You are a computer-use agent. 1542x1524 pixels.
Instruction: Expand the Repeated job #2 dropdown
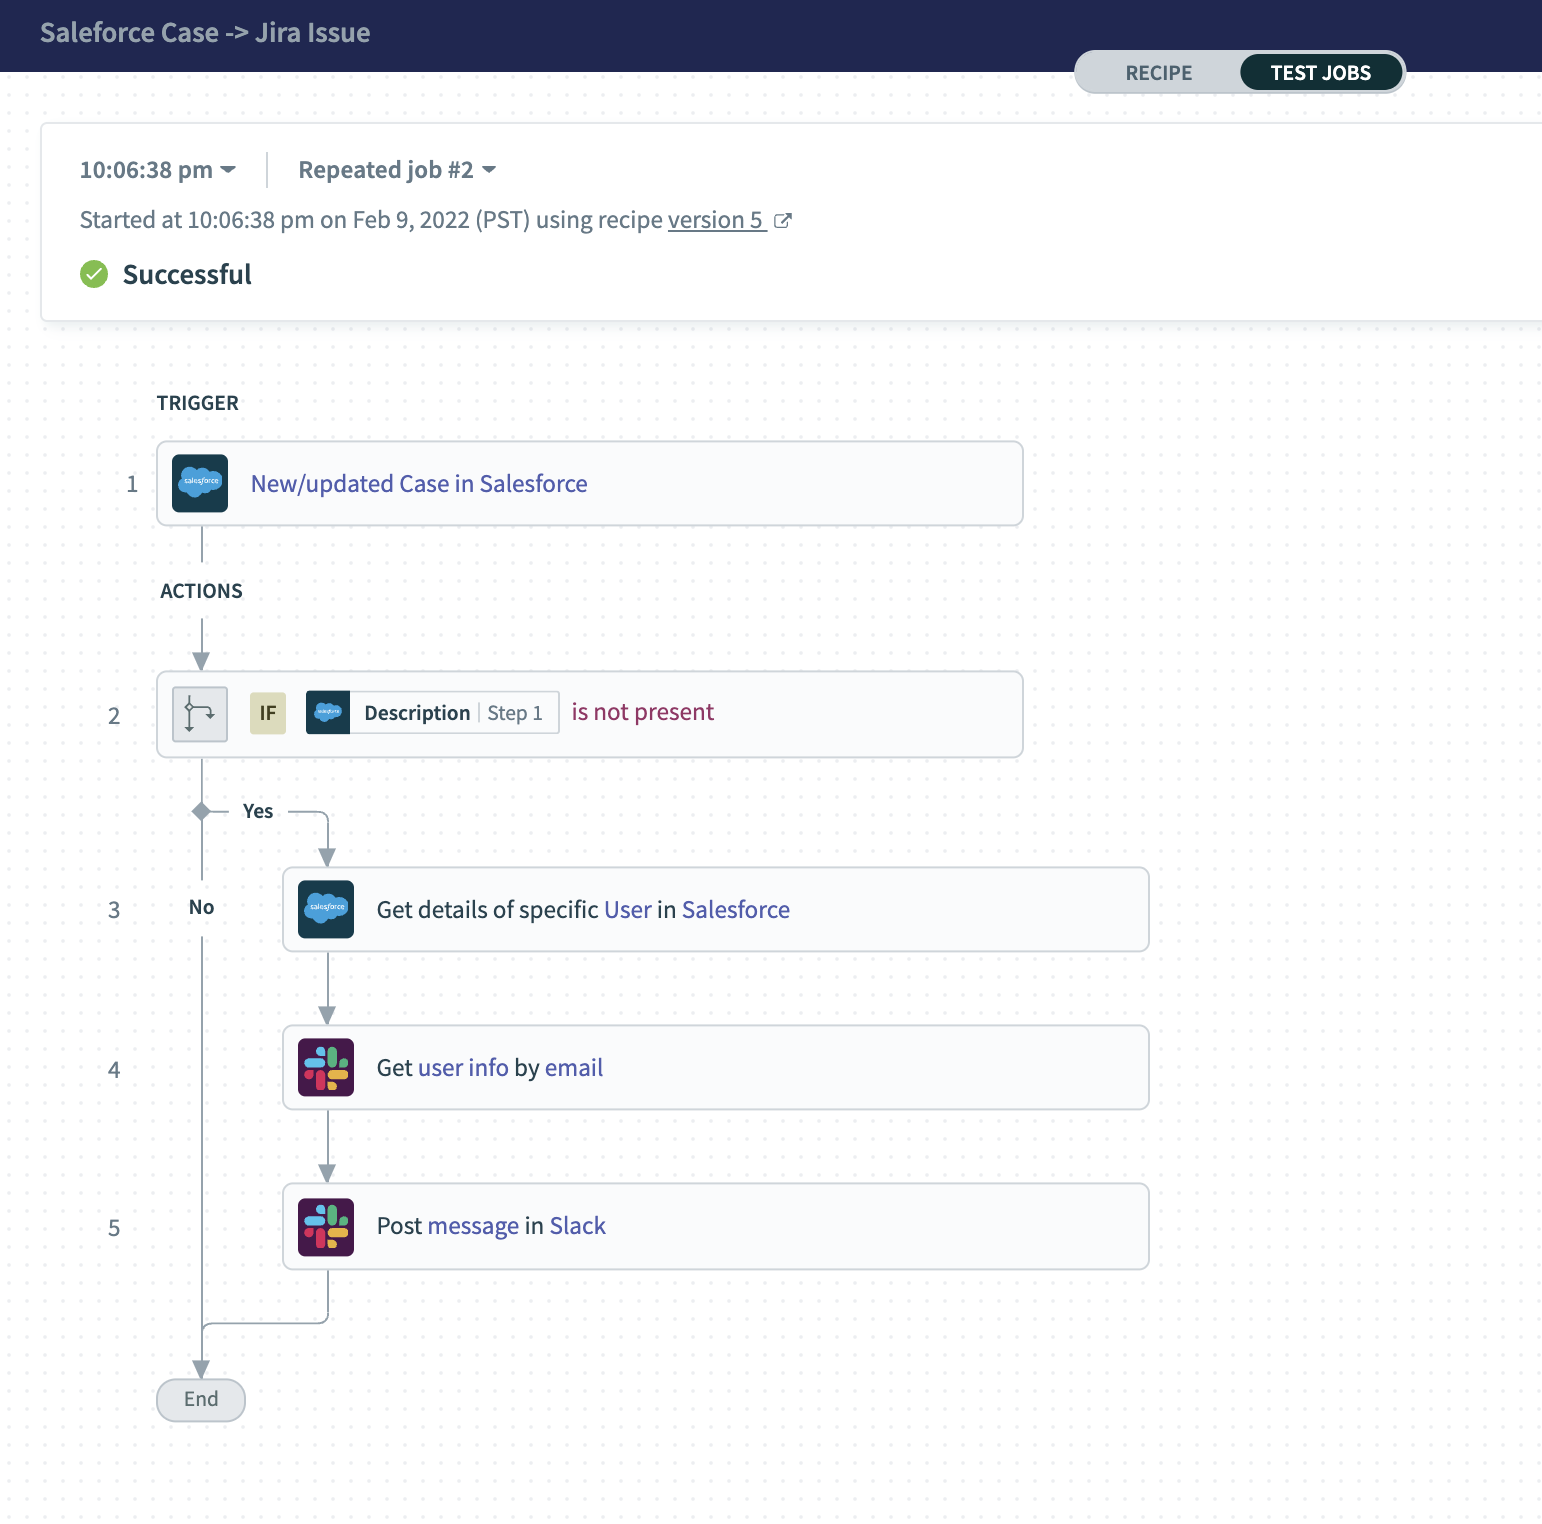point(397,170)
